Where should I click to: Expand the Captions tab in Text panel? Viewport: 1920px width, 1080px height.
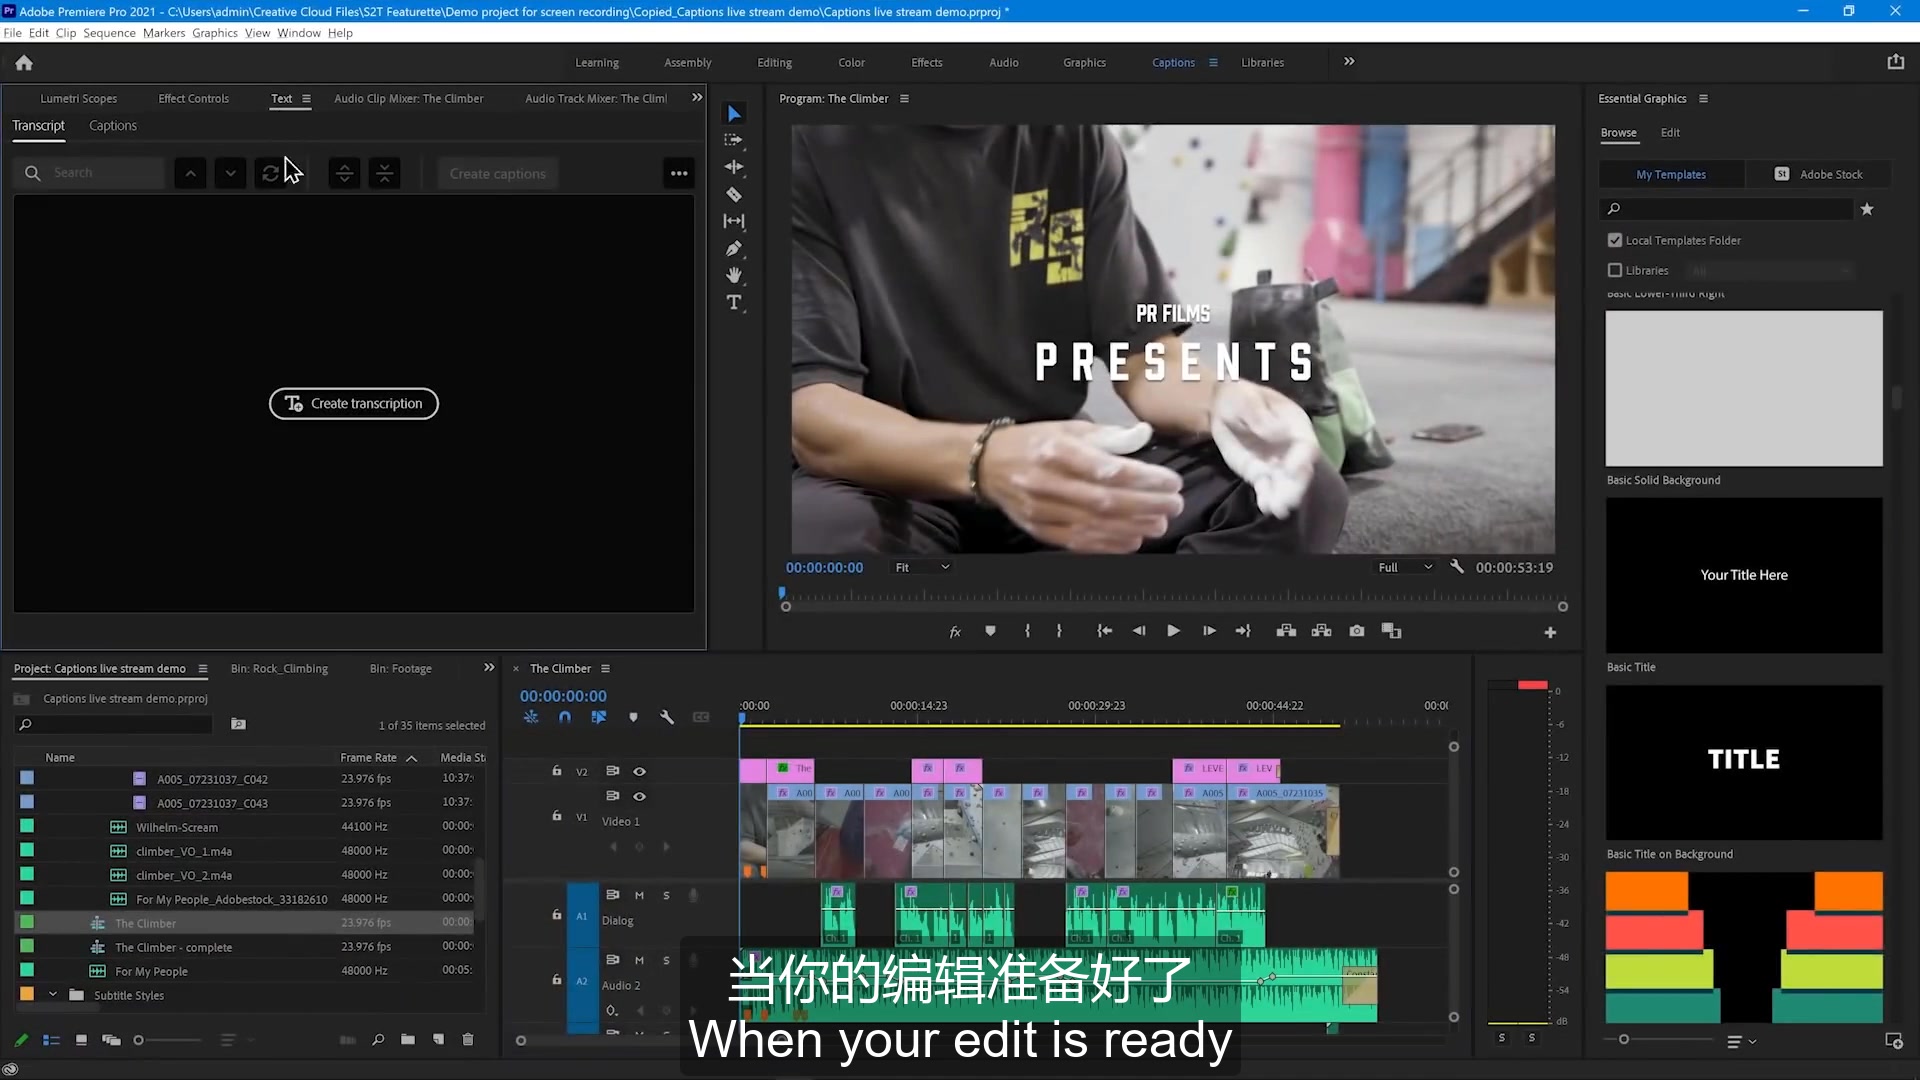click(x=112, y=124)
